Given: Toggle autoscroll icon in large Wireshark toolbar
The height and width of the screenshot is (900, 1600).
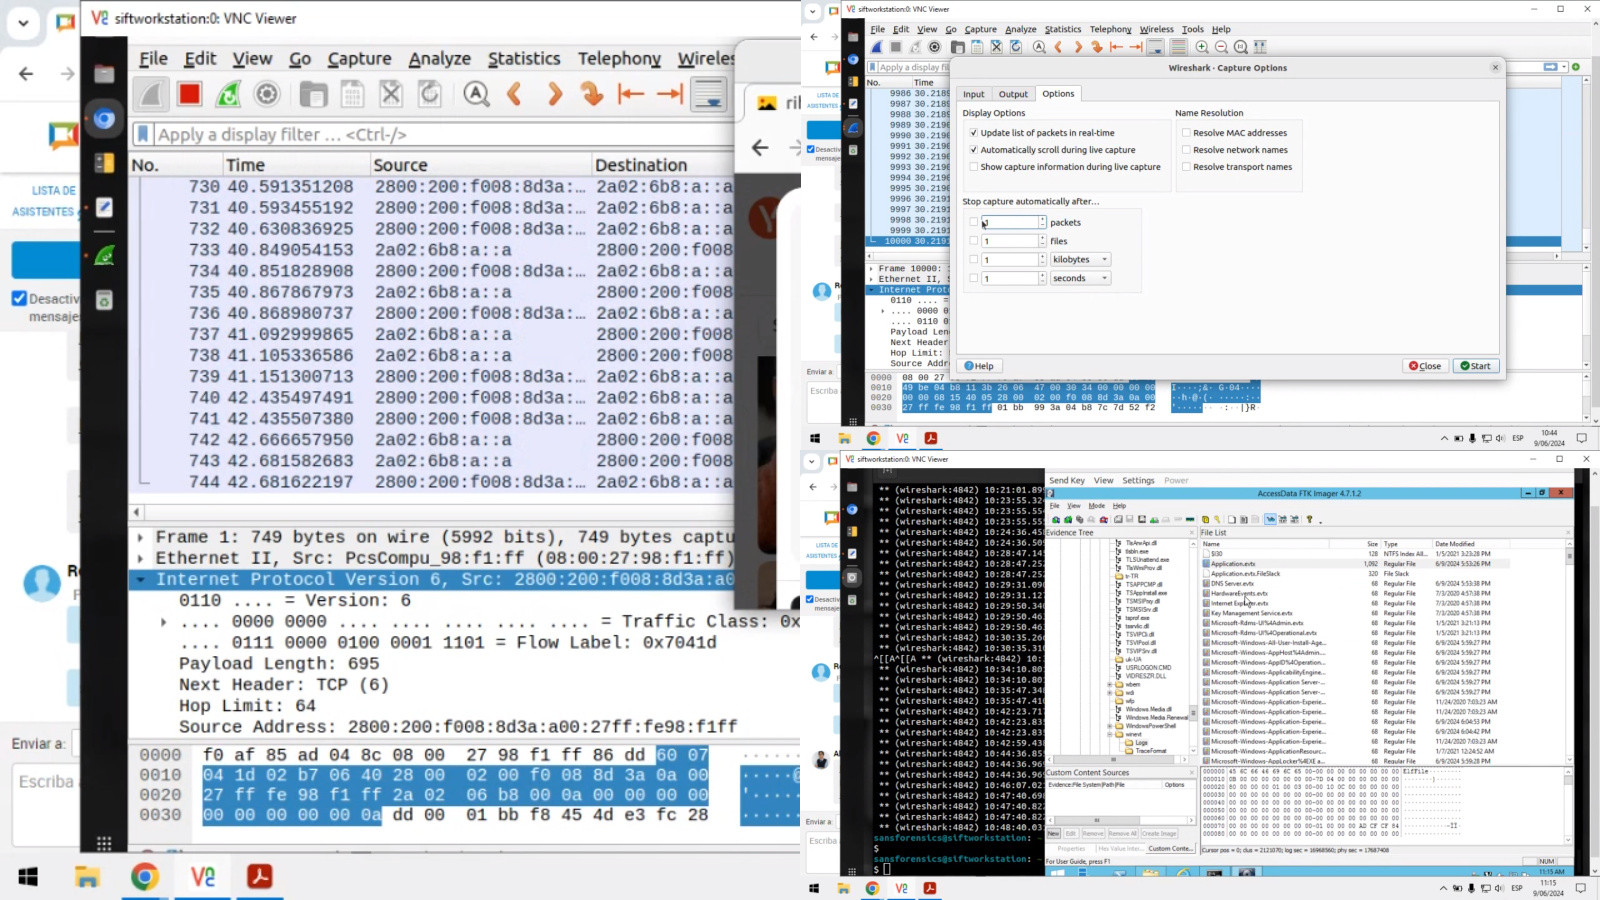Looking at the screenshot, I should 709,94.
